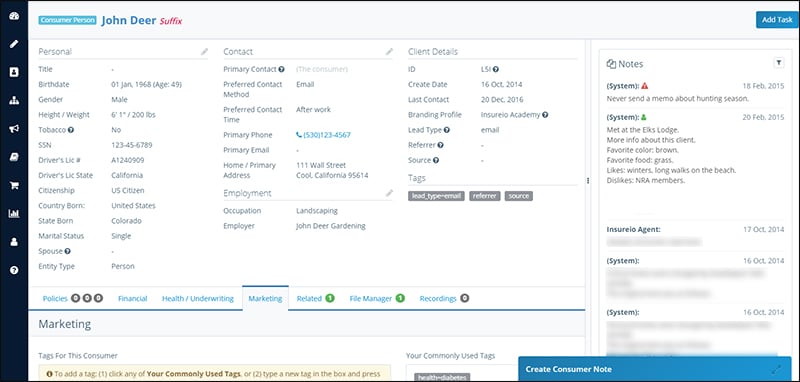Click the help icon next to Spouse
This screenshot has height=382, width=800.
point(67,251)
